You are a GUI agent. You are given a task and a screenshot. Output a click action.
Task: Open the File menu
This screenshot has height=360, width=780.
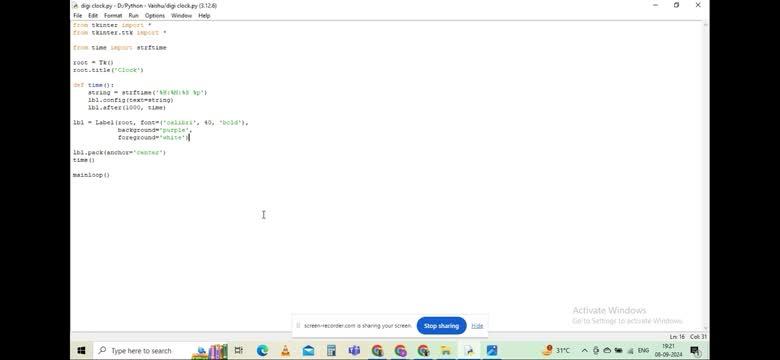pyautogui.click(x=78, y=16)
